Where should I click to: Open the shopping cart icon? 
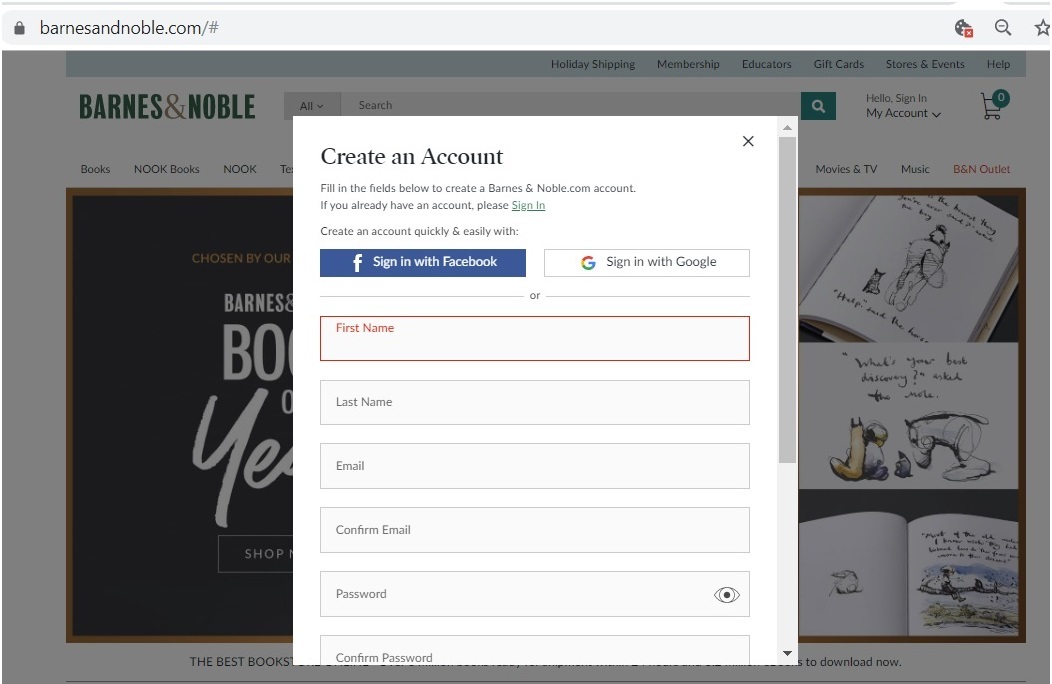click(993, 105)
